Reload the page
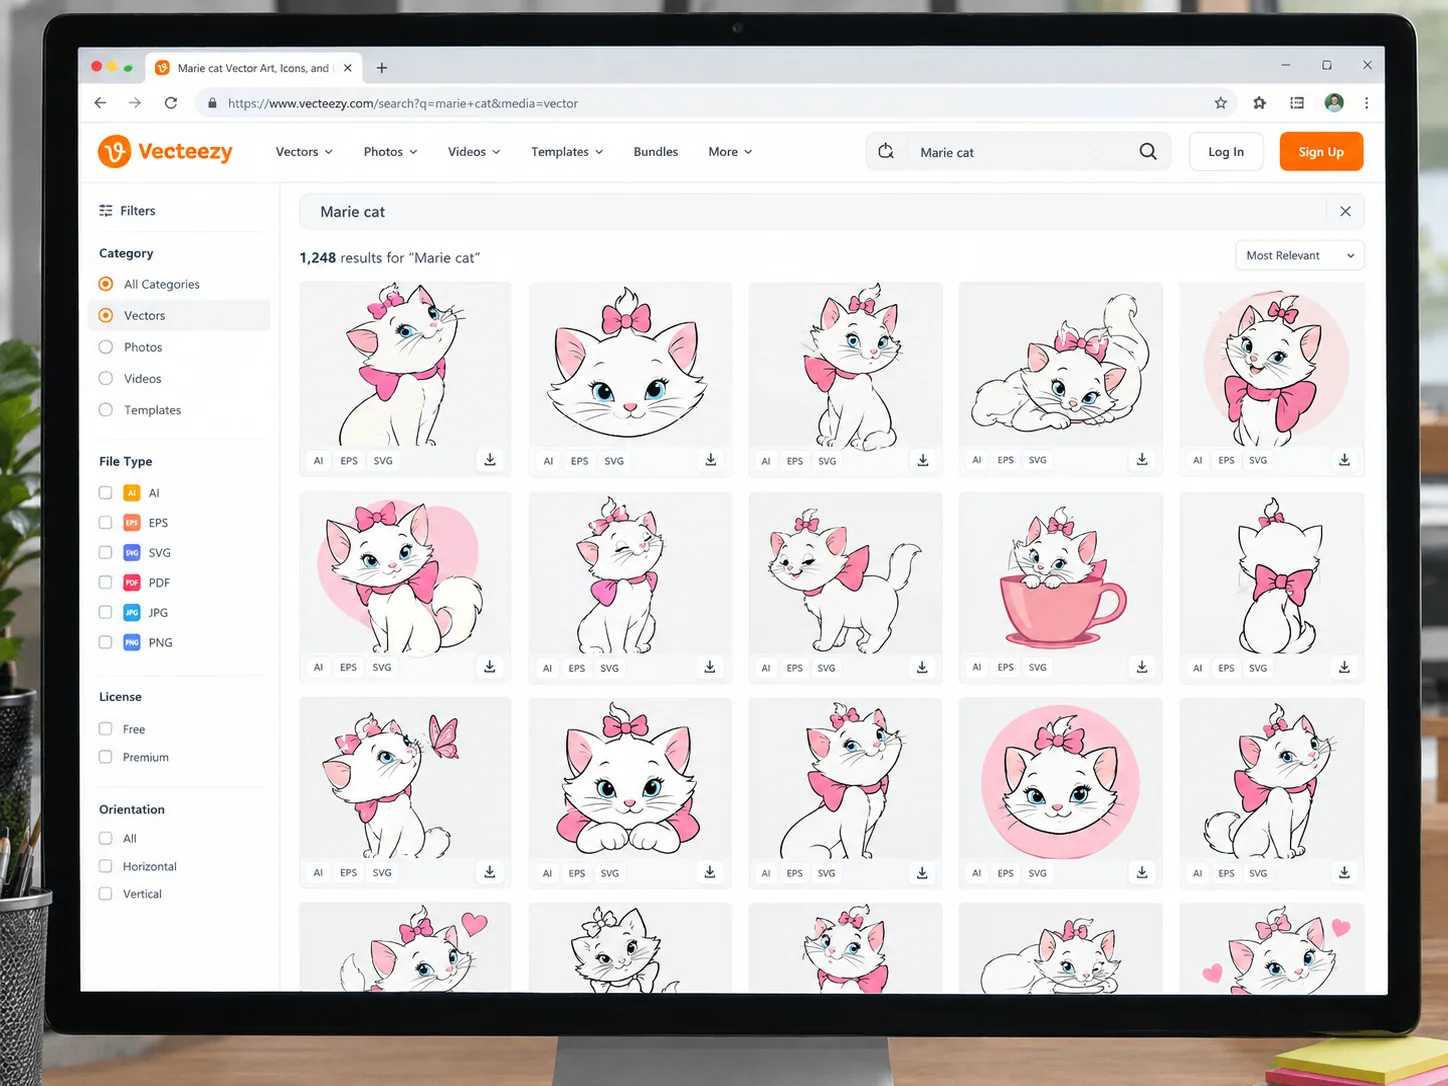The image size is (1448, 1086). click(x=171, y=103)
